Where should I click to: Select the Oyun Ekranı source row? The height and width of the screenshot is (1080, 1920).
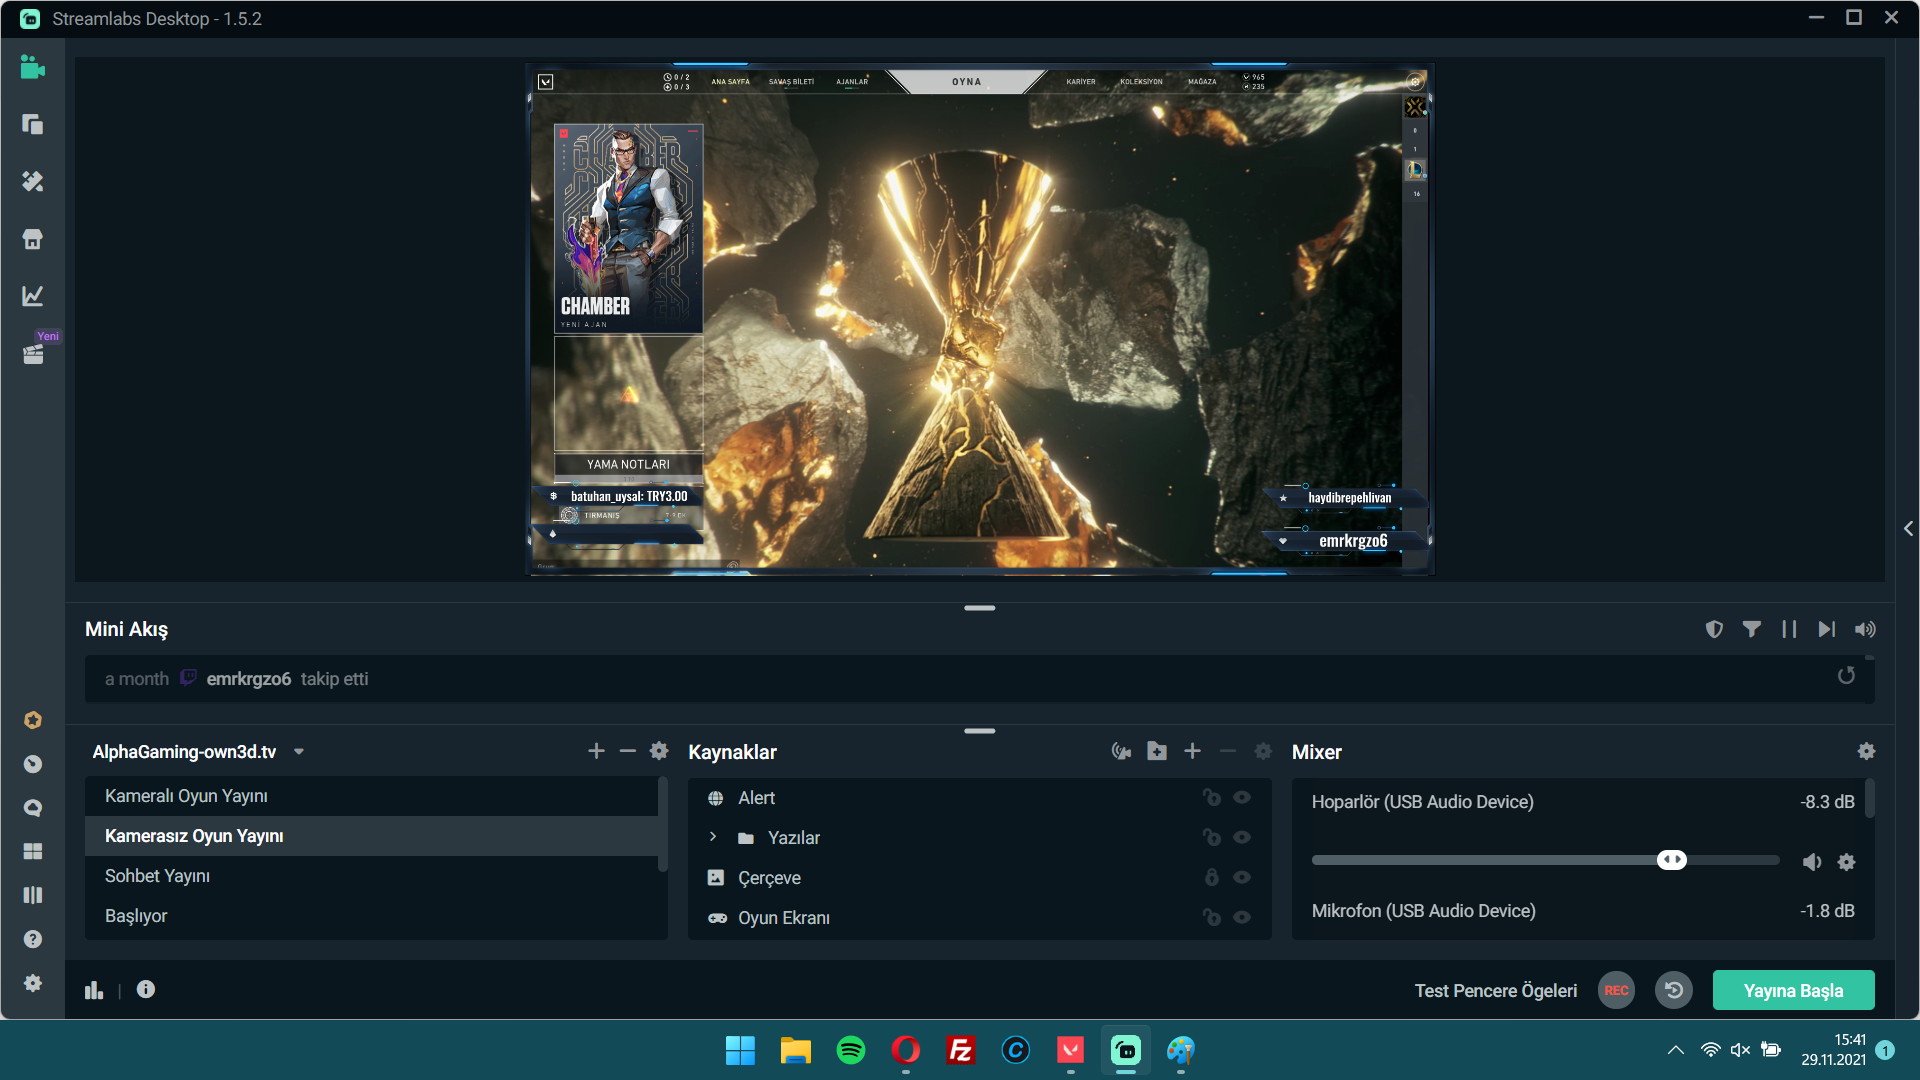click(979, 918)
